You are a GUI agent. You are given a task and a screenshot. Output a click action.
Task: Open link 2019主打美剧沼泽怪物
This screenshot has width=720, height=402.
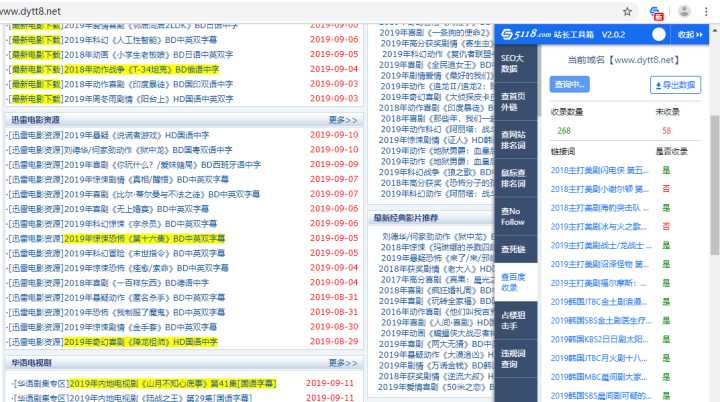tap(599, 264)
